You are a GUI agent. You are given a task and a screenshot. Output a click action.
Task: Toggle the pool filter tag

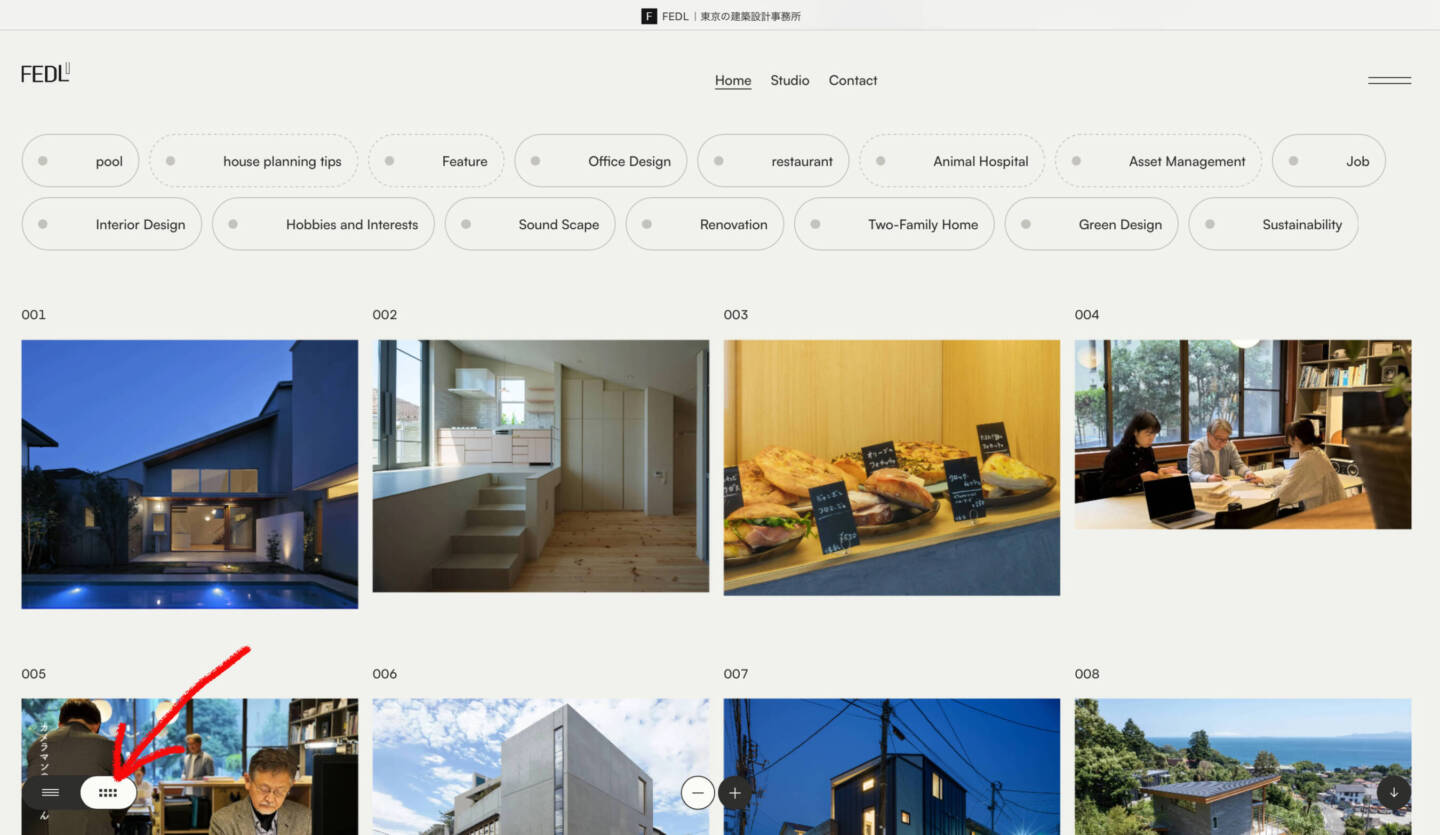point(80,161)
